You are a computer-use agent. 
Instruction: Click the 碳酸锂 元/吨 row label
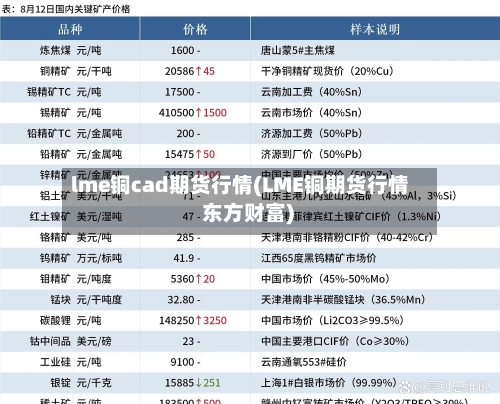(x=70, y=321)
